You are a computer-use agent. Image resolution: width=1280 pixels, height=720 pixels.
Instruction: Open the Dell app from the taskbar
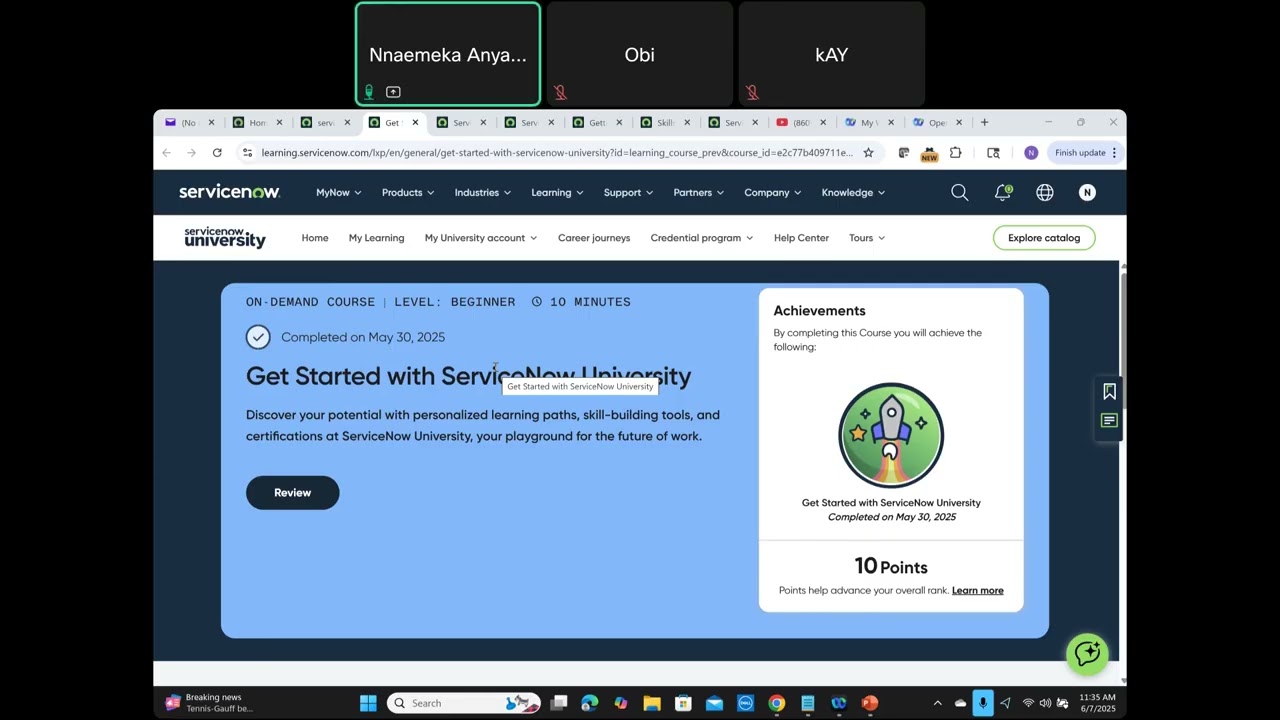745,703
